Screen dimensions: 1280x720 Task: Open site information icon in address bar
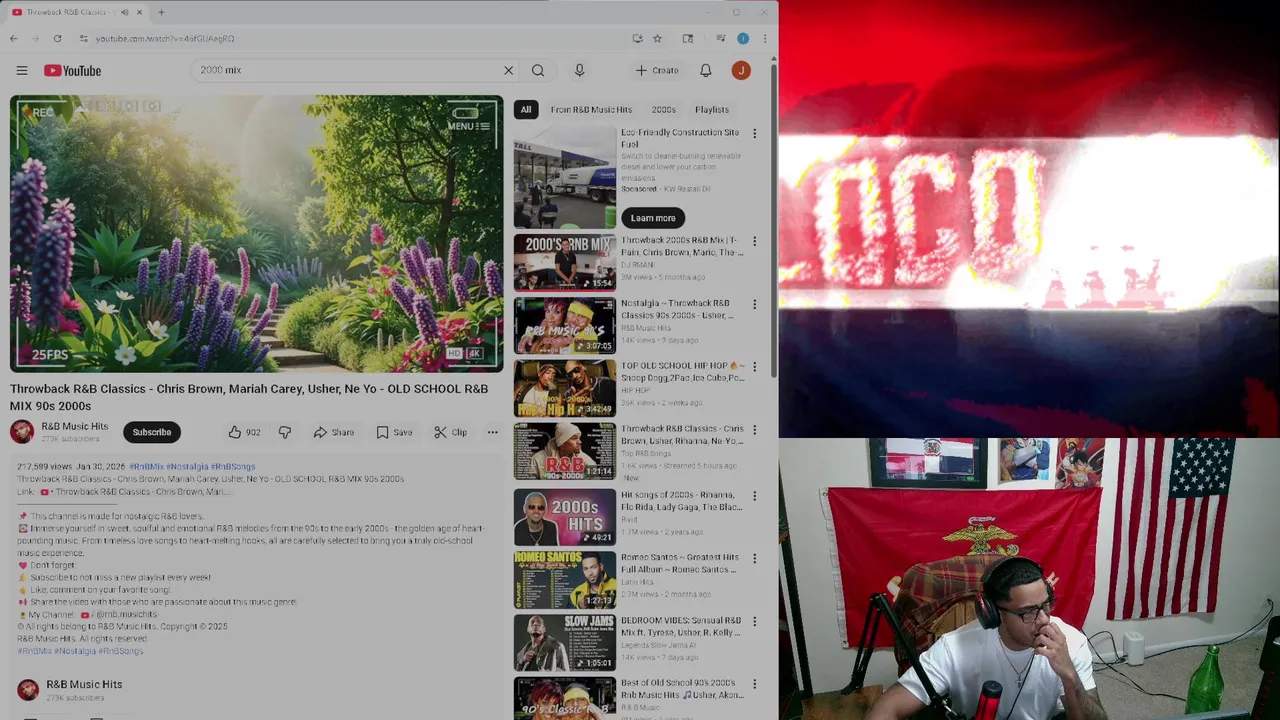pos(84,38)
